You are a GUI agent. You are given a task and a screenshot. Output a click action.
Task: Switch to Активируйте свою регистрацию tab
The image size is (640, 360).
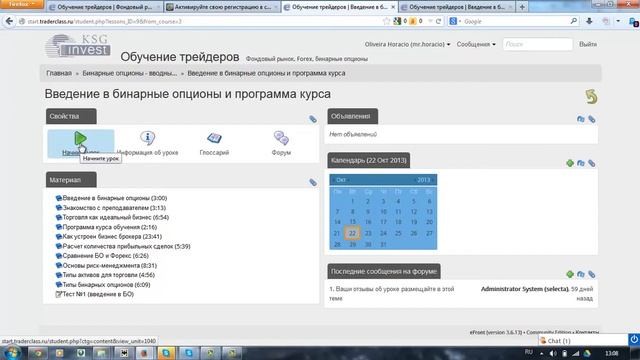[x=222, y=7]
